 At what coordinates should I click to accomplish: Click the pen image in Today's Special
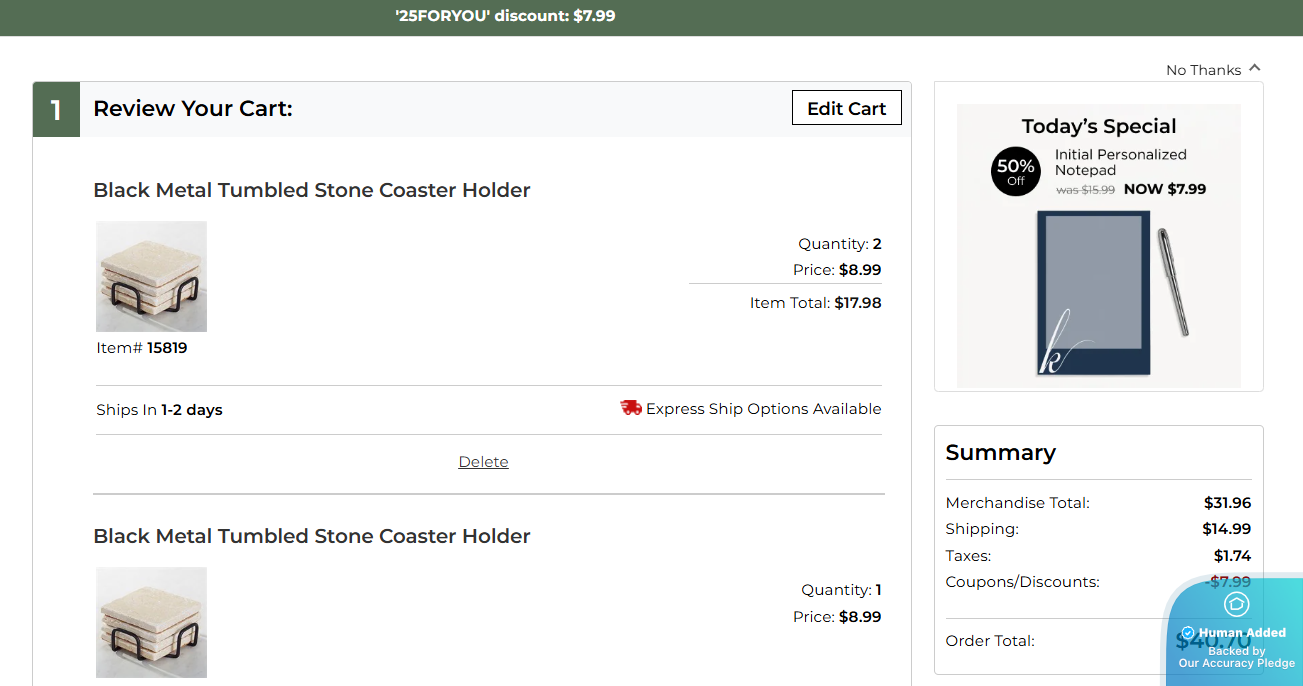(1172, 282)
